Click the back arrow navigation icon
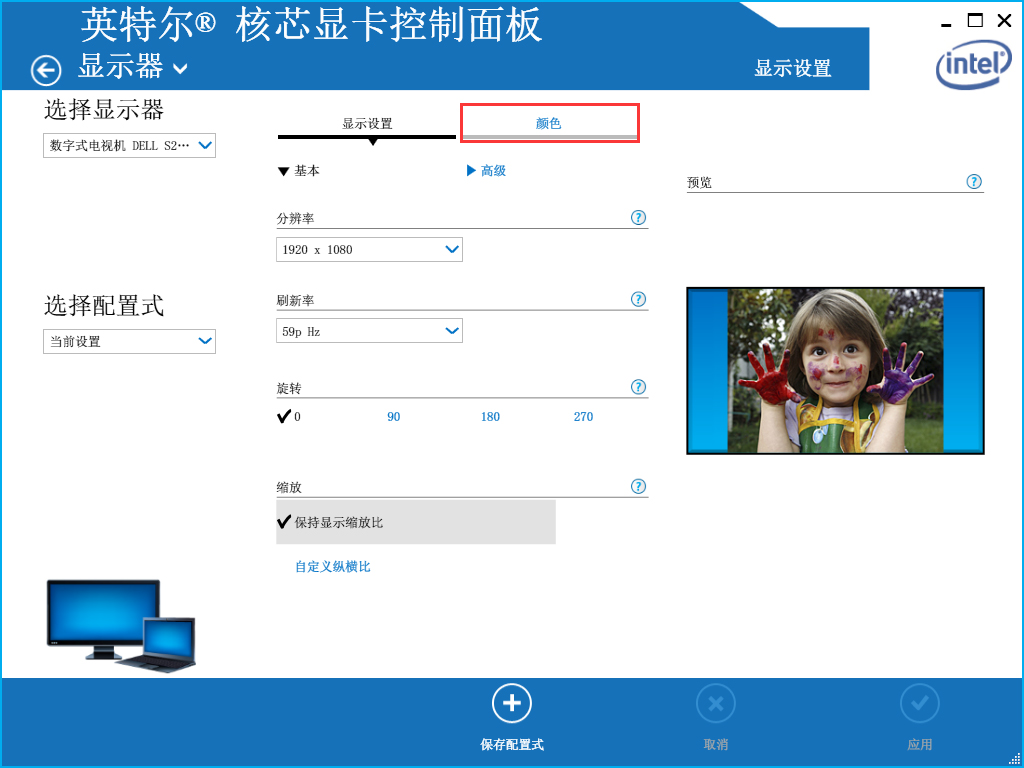Viewport: 1024px width, 768px height. click(x=45, y=70)
